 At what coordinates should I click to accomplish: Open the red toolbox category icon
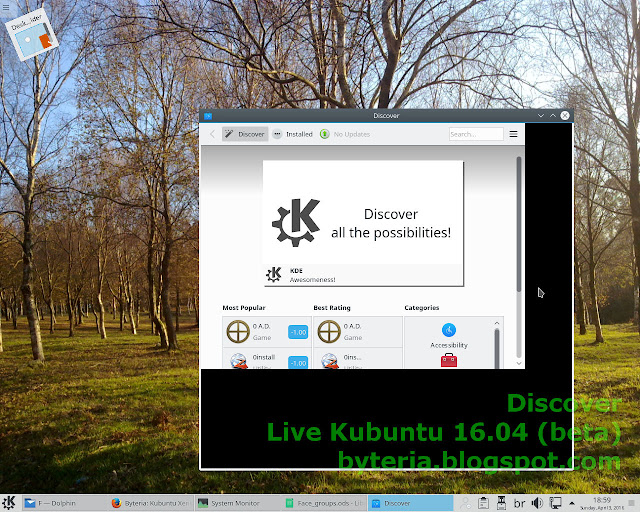coord(449,361)
